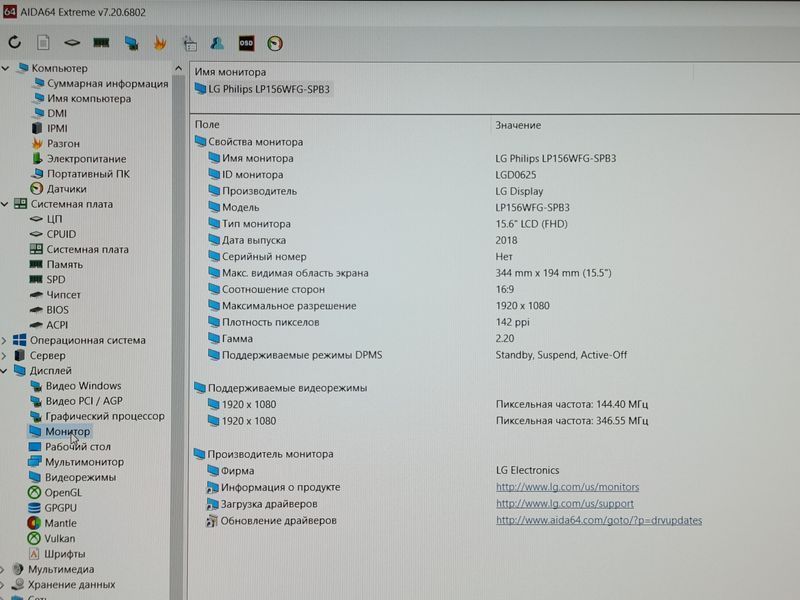Click the monitor diagnostics toolbar icon
The height and width of the screenshot is (600, 800).
click(131, 43)
